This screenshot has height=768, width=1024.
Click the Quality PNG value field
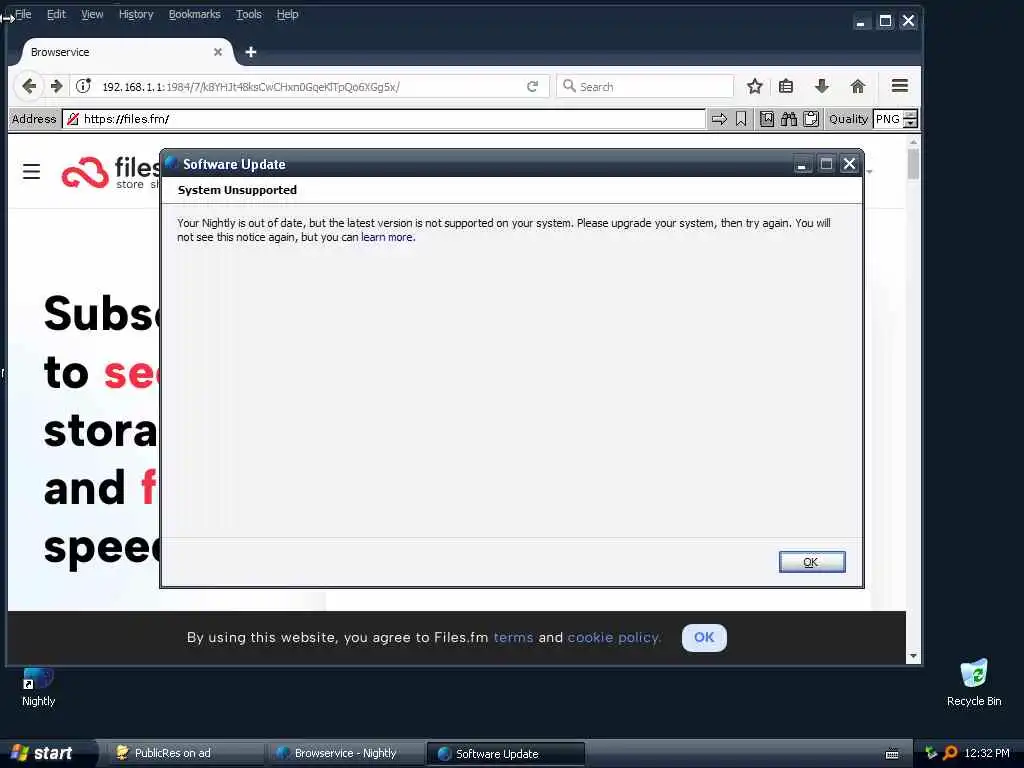coord(888,119)
